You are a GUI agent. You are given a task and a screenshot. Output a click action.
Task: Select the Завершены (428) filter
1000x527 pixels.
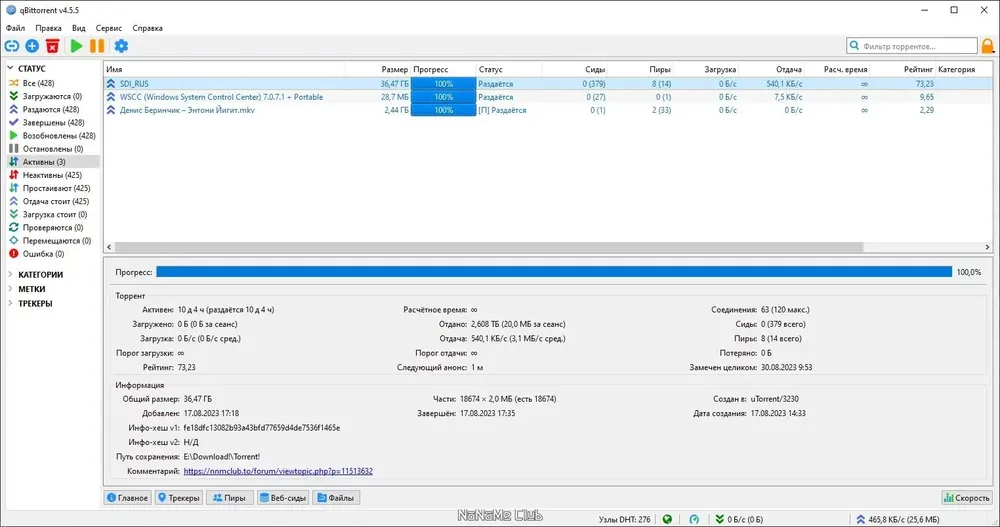pos(54,122)
